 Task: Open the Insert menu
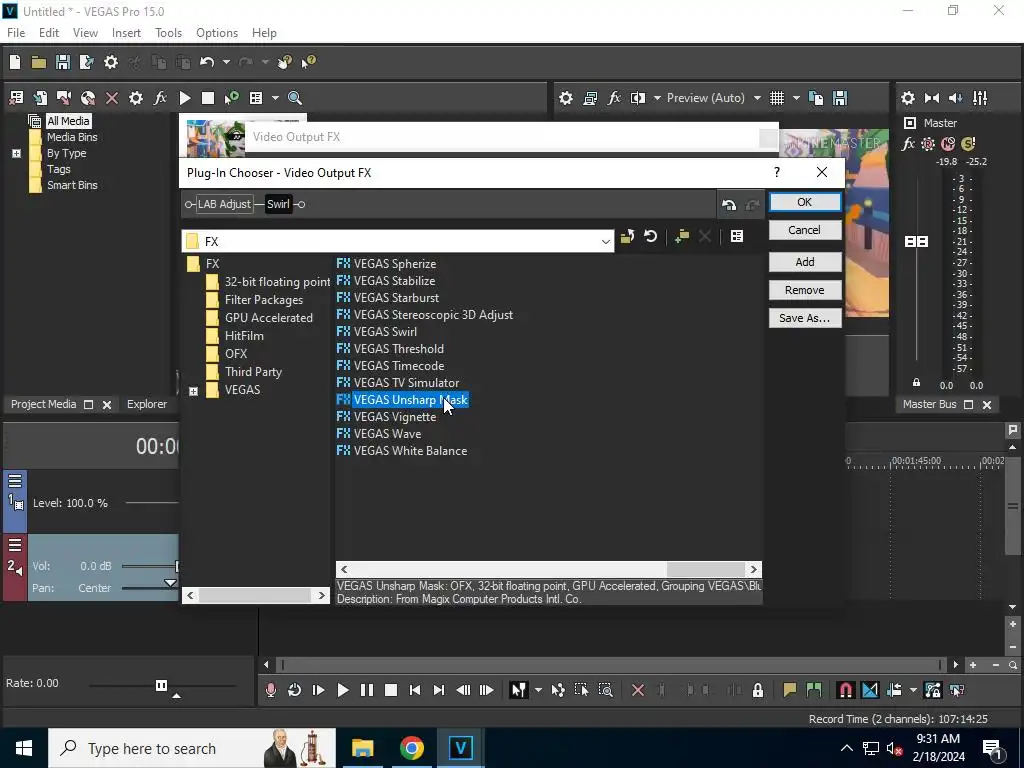tap(126, 33)
